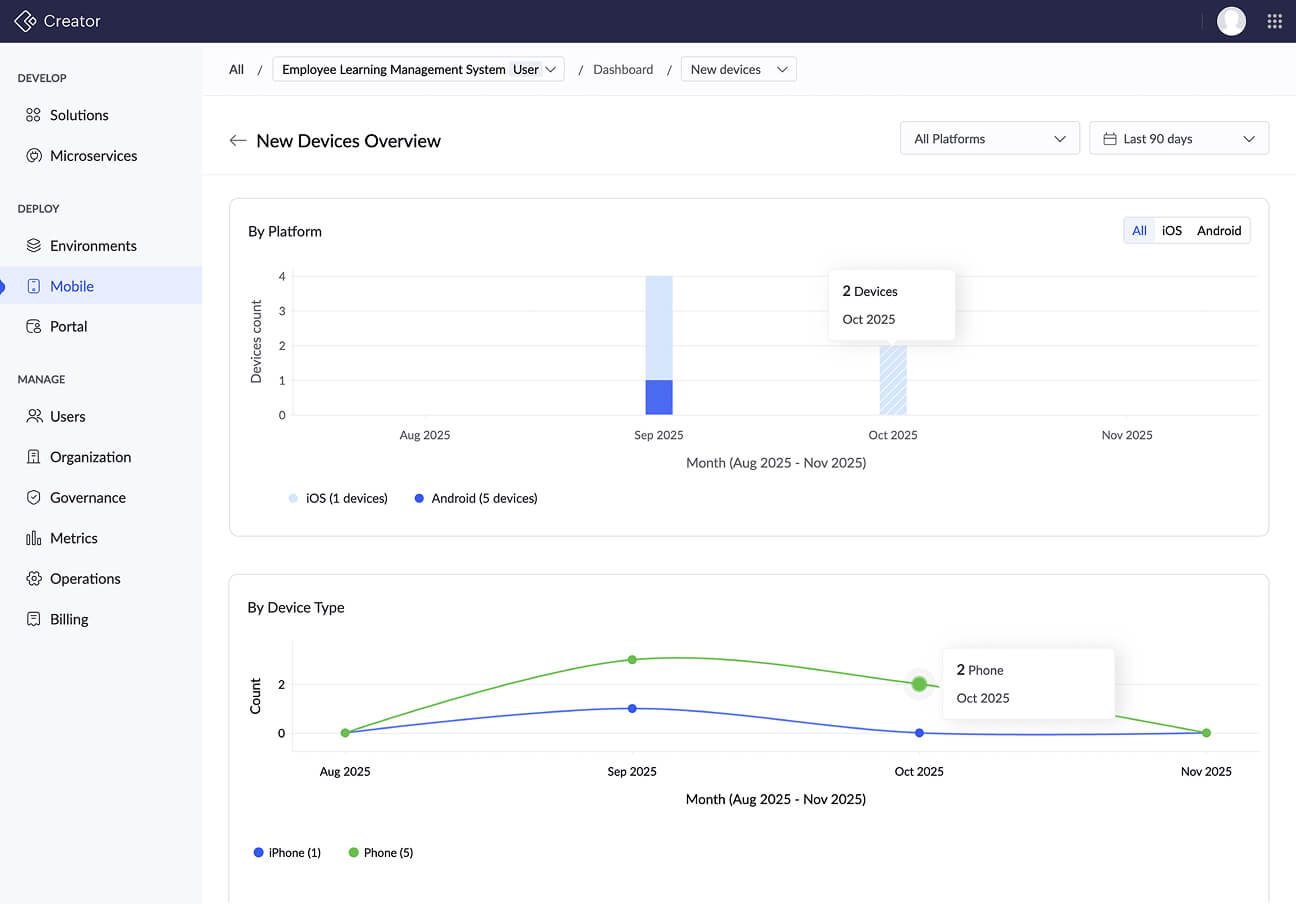Go to All in breadcrumb
The width and height of the screenshot is (1296, 904).
point(236,70)
